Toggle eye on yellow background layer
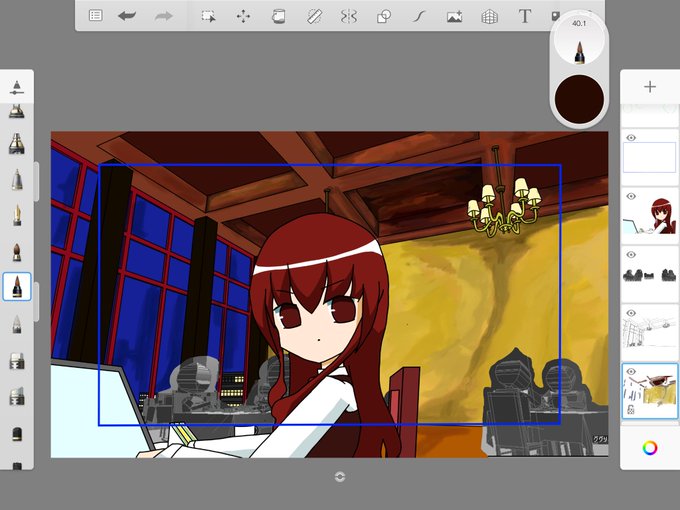The width and height of the screenshot is (680, 510). tap(631, 372)
